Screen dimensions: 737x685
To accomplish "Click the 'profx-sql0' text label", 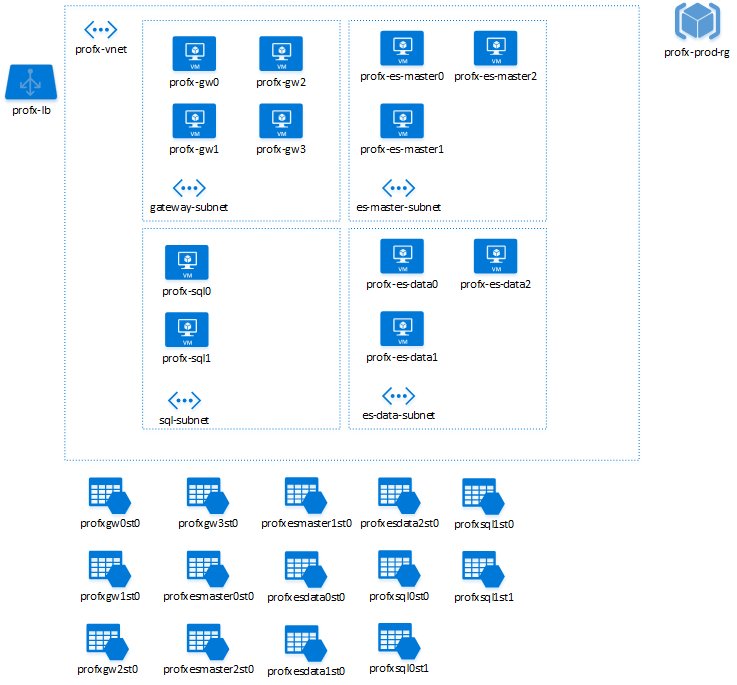I will click(187, 291).
